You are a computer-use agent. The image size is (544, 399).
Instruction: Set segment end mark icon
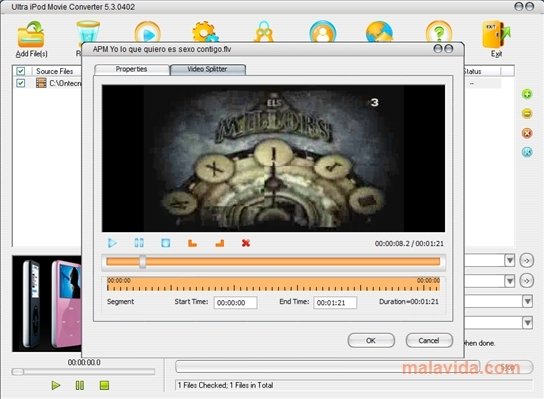[x=220, y=243]
